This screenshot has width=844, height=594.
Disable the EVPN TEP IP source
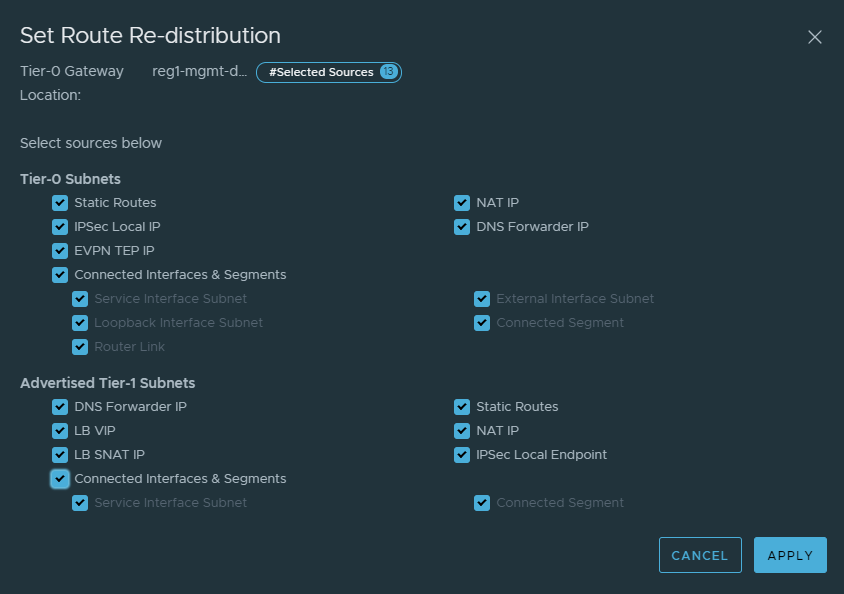(x=60, y=251)
